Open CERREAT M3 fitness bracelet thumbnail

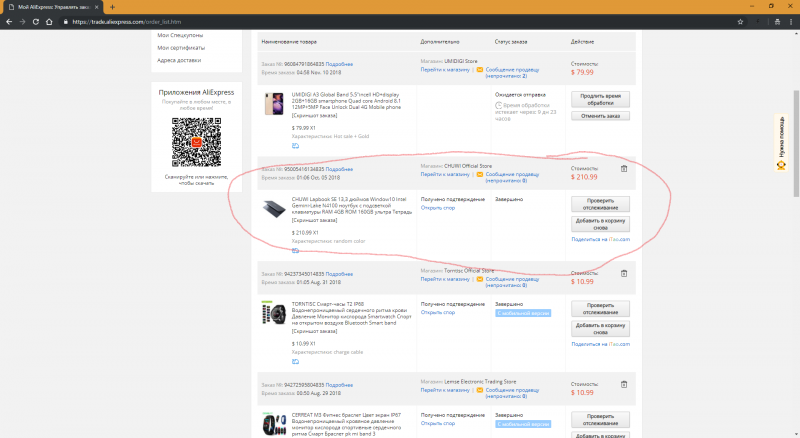click(274, 424)
